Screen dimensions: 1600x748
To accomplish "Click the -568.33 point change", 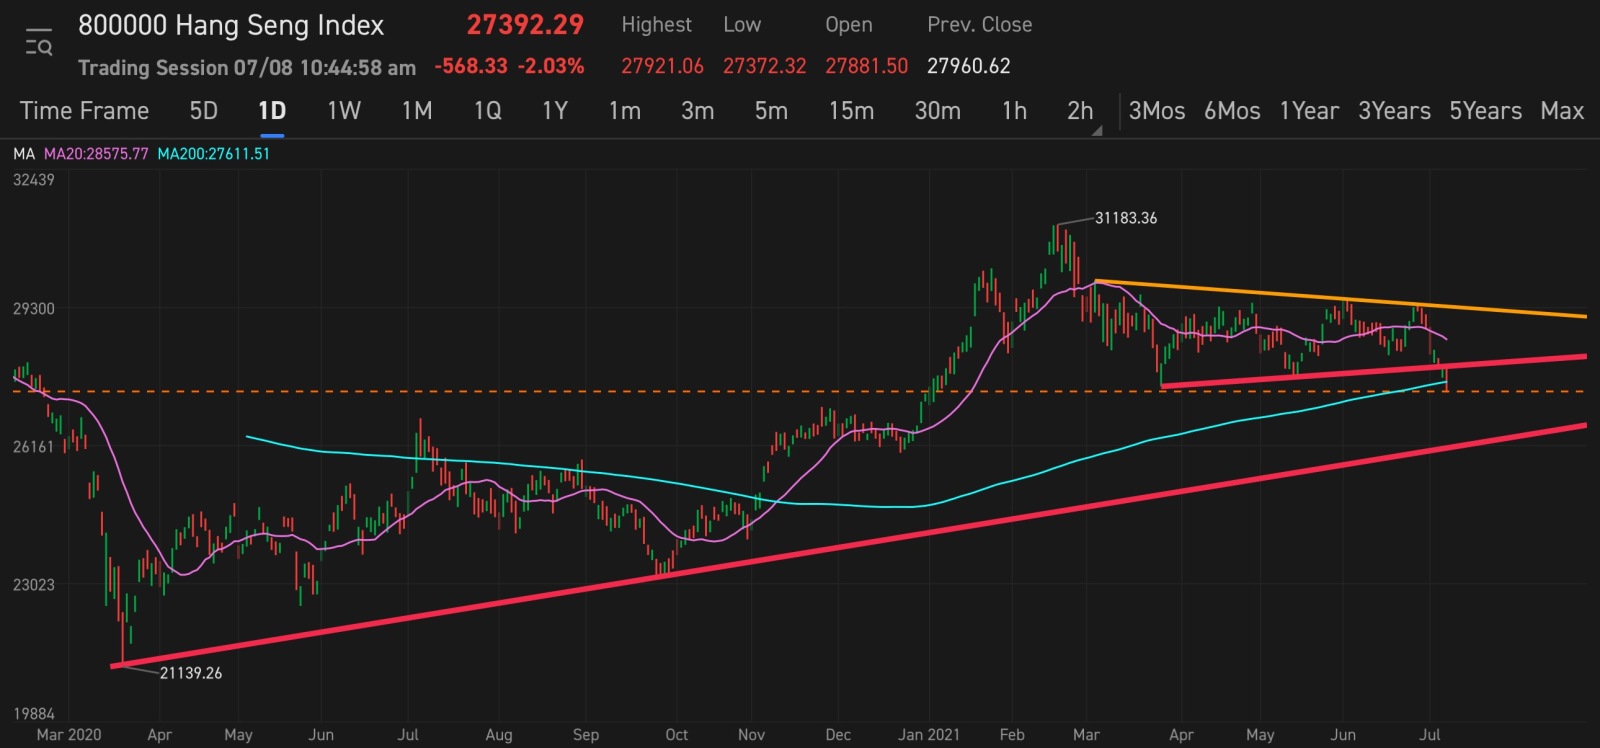I will pyautogui.click(x=471, y=66).
